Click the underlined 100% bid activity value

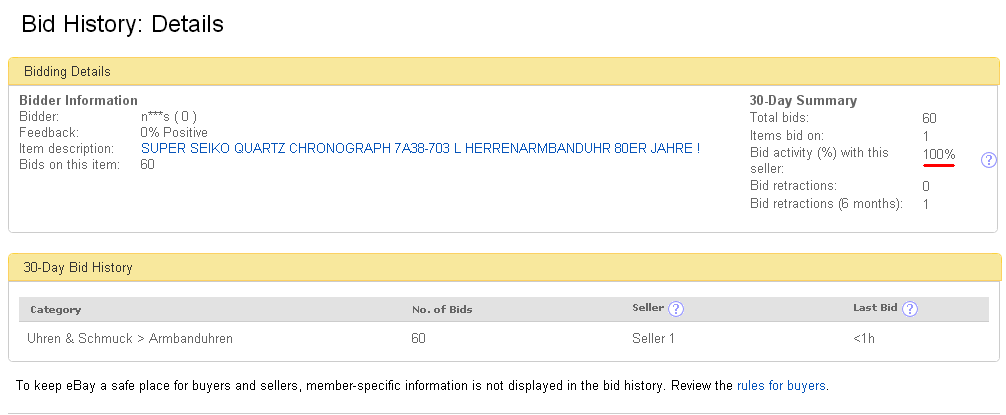tap(939, 154)
